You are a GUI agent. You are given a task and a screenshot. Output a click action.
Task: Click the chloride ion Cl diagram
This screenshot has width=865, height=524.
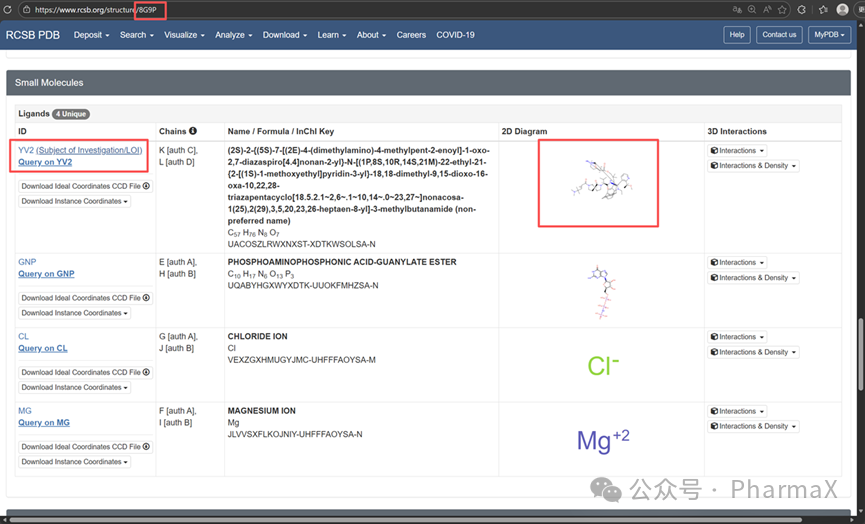click(x=603, y=366)
